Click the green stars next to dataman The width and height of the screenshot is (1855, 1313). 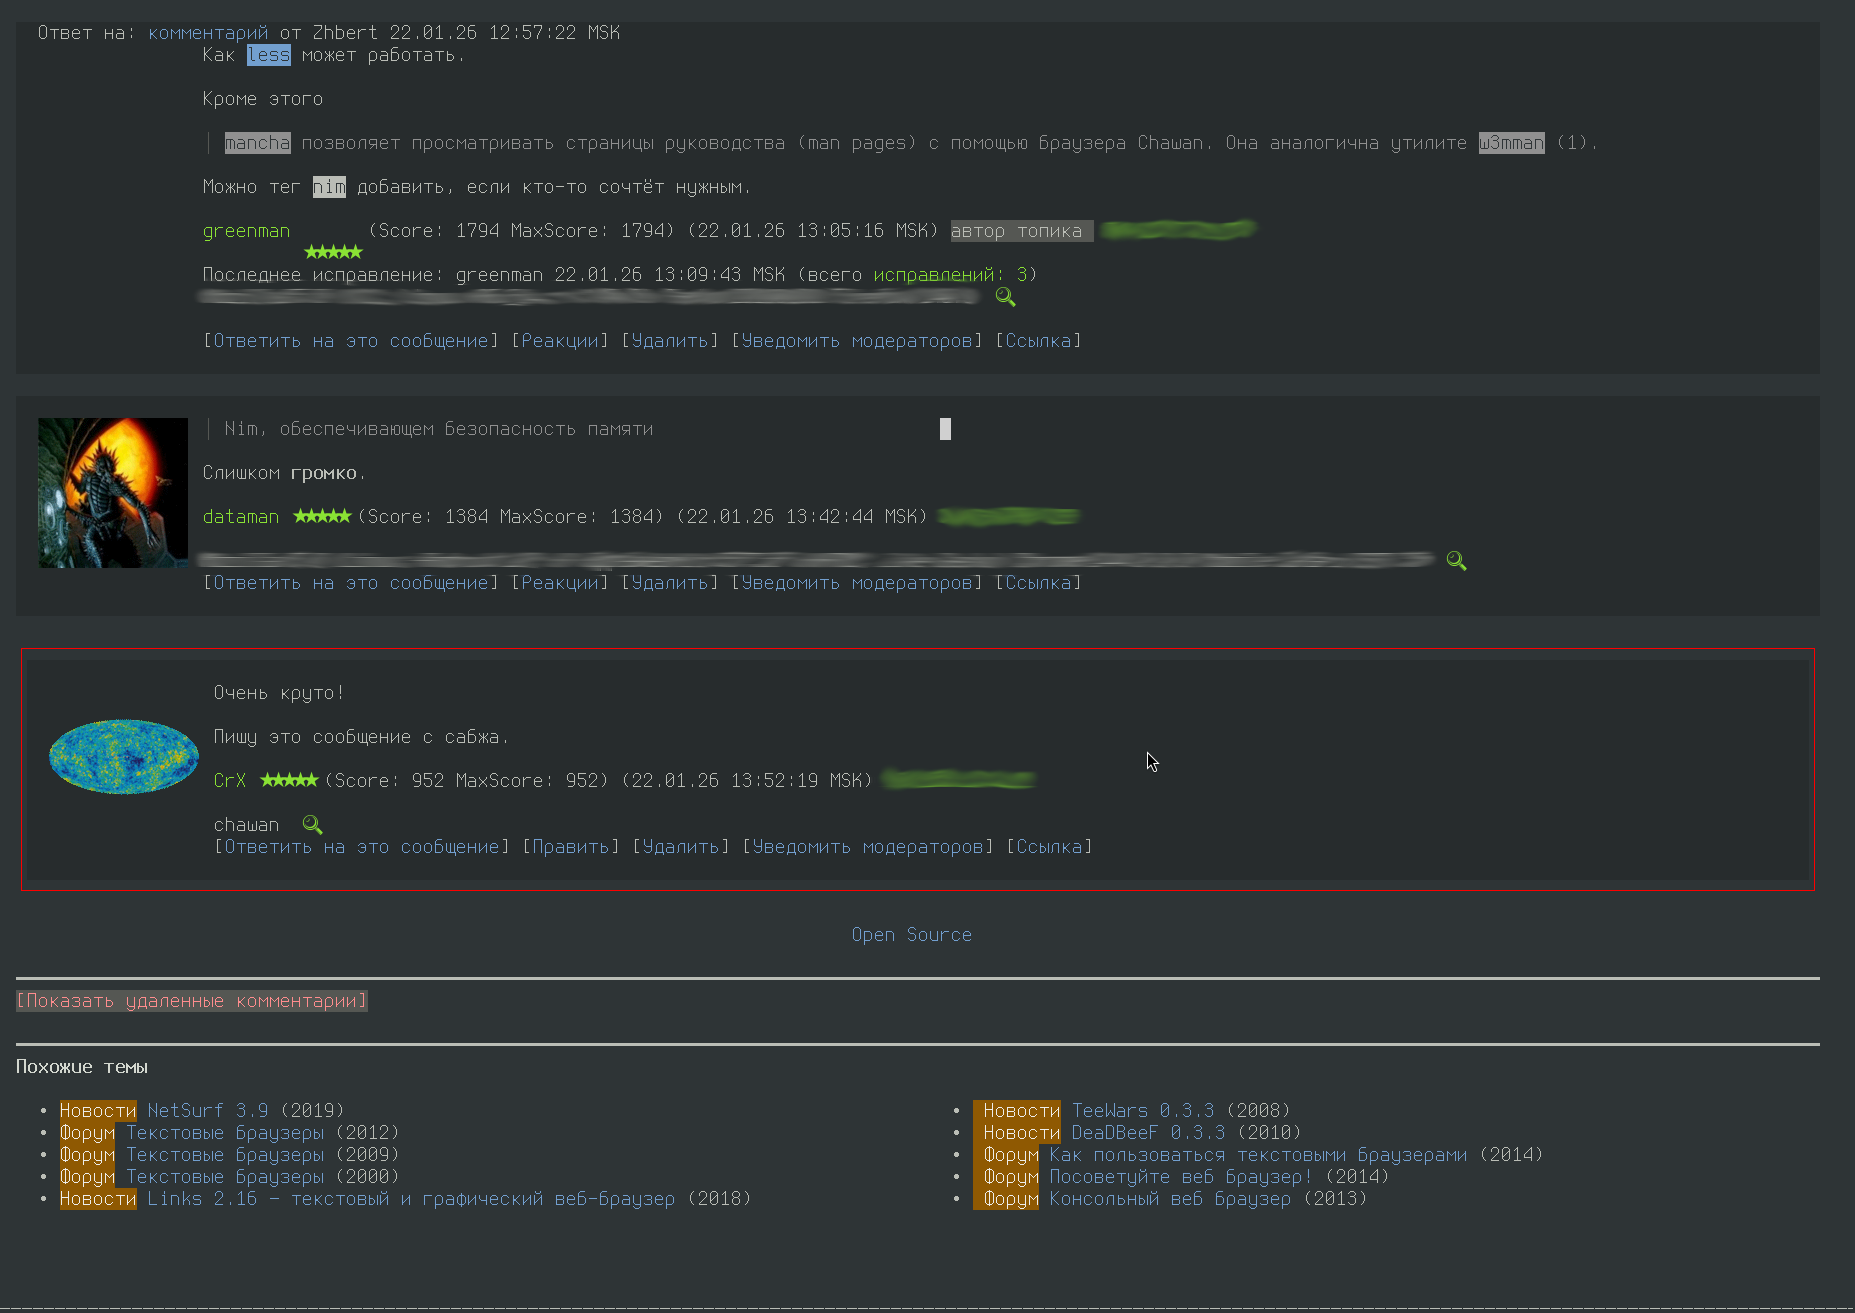[322, 516]
